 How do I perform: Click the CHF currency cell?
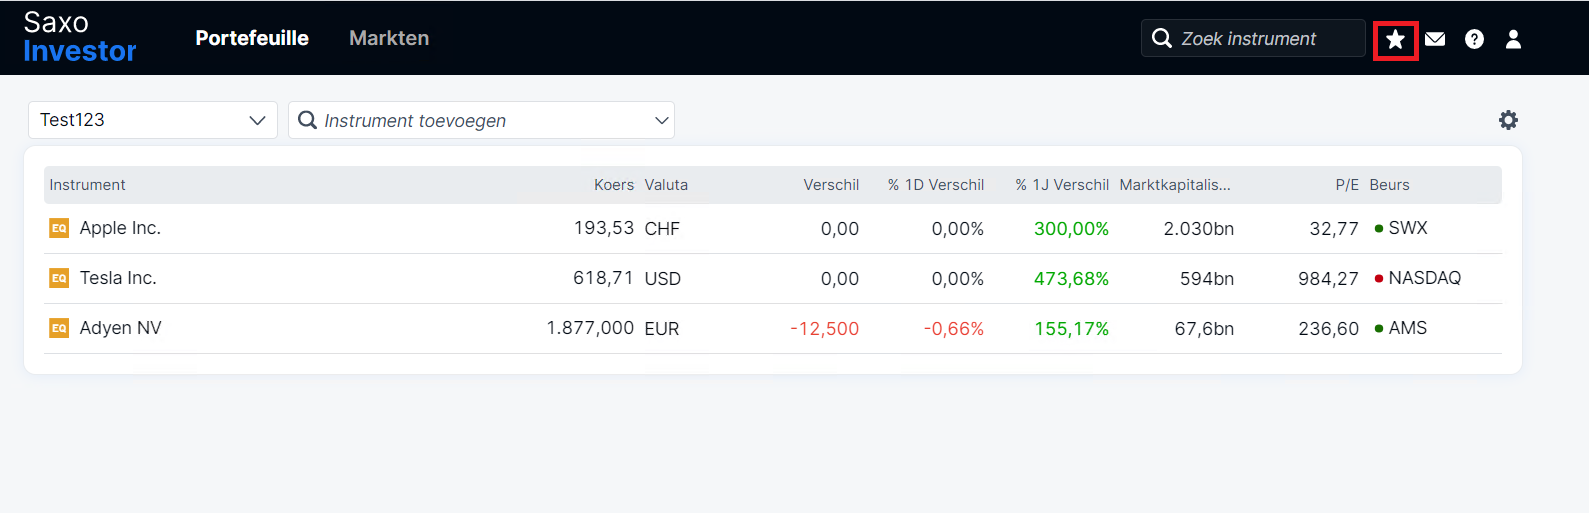(x=662, y=229)
